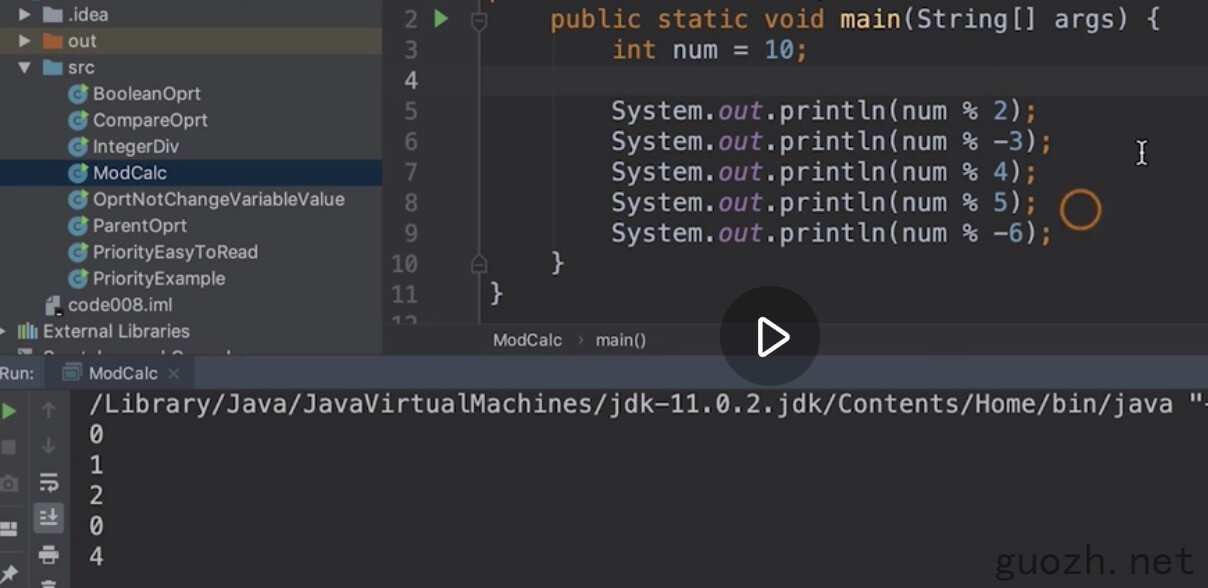Image resolution: width=1208 pixels, height=588 pixels.
Task: Click line number 4 in the editor gutter
Action: (x=411, y=80)
